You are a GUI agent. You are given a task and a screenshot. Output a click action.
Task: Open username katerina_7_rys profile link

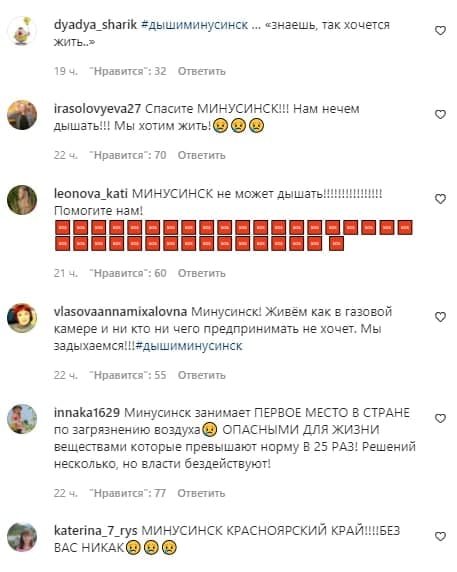[x=96, y=531]
